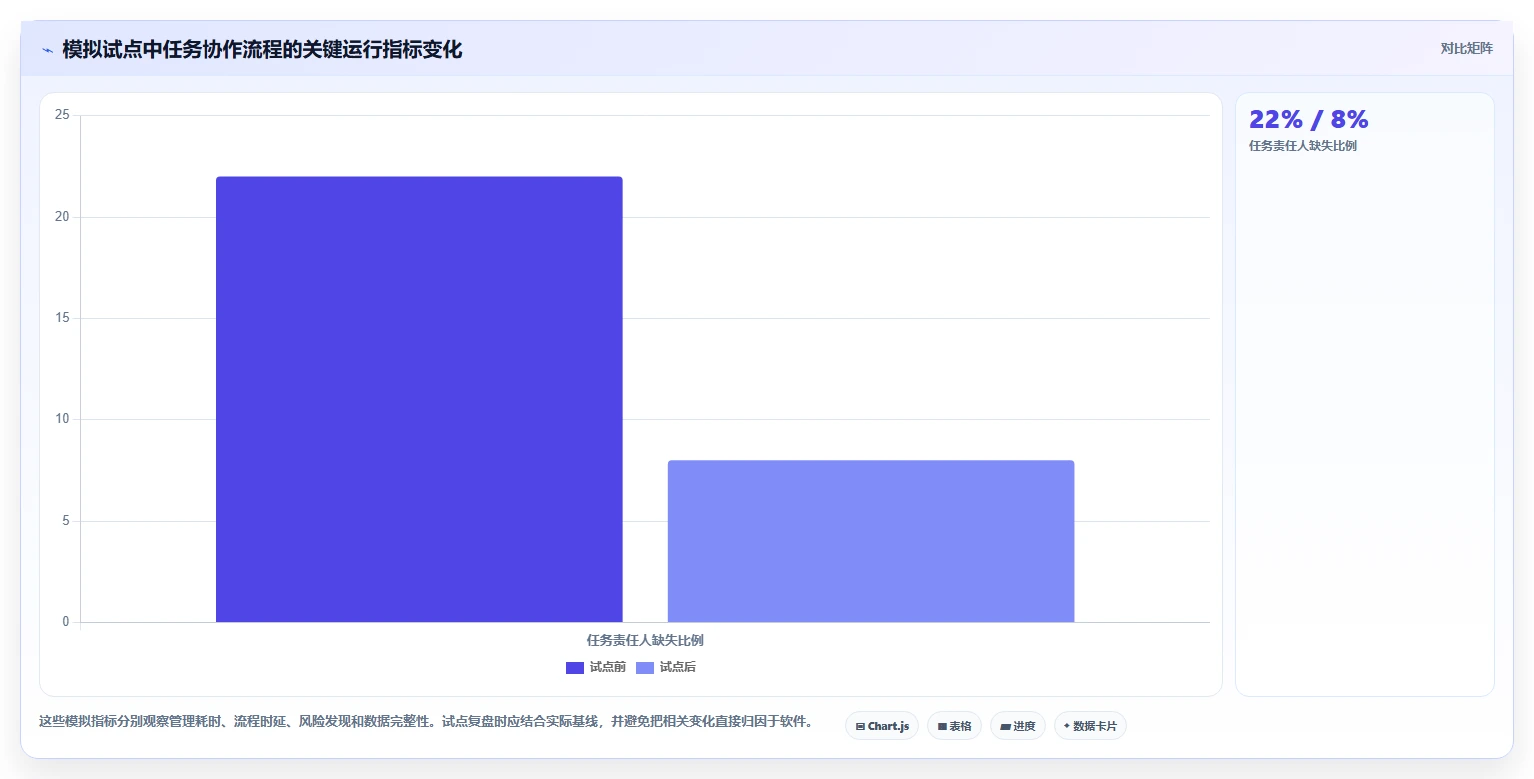This screenshot has height=779, width=1534.
Task: Click the 任务责任人缺失比例 card label
Action: pyautogui.click(x=1303, y=146)
